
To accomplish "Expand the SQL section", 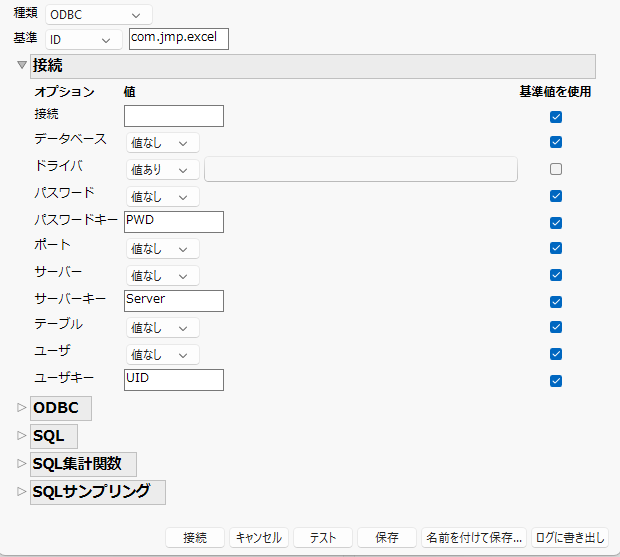I will point(21,436).
